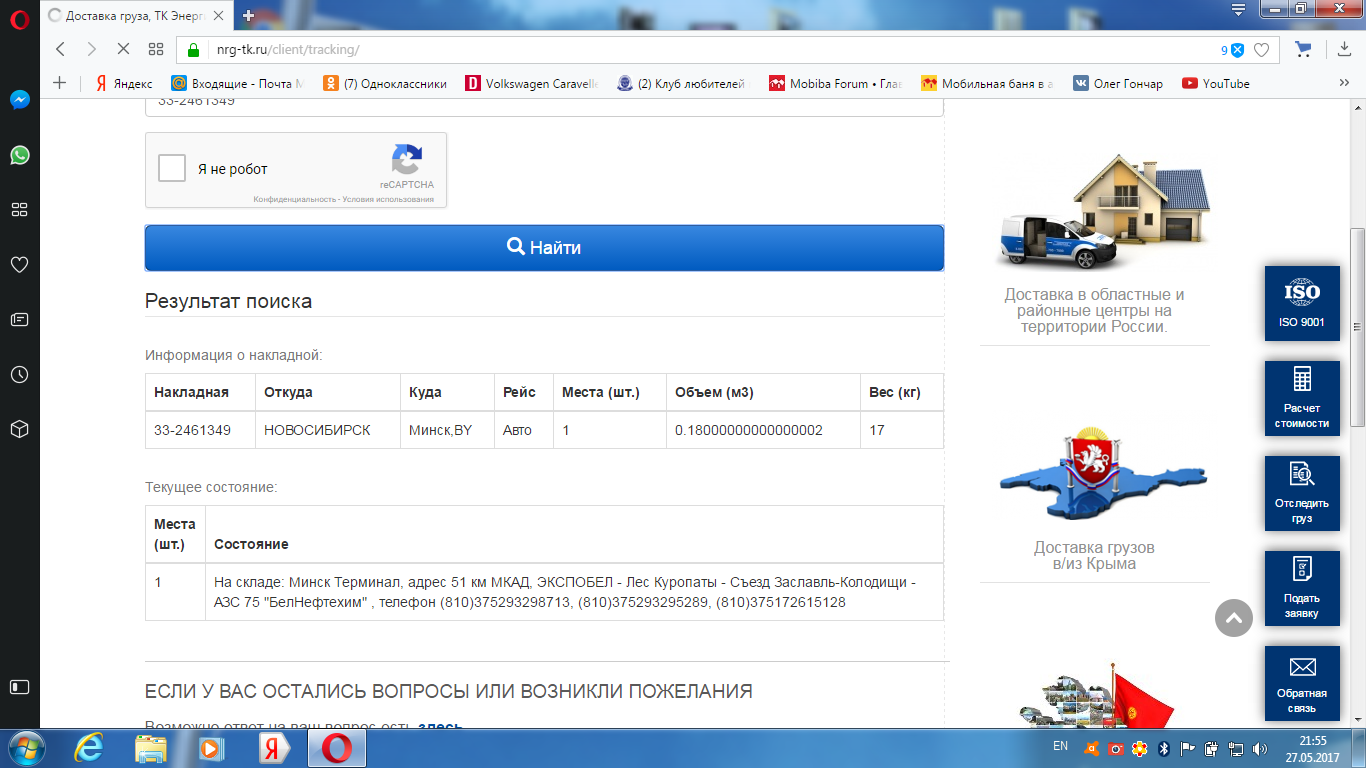
Task: Open Extensions cube icon in sidebar
Action: 19,429
